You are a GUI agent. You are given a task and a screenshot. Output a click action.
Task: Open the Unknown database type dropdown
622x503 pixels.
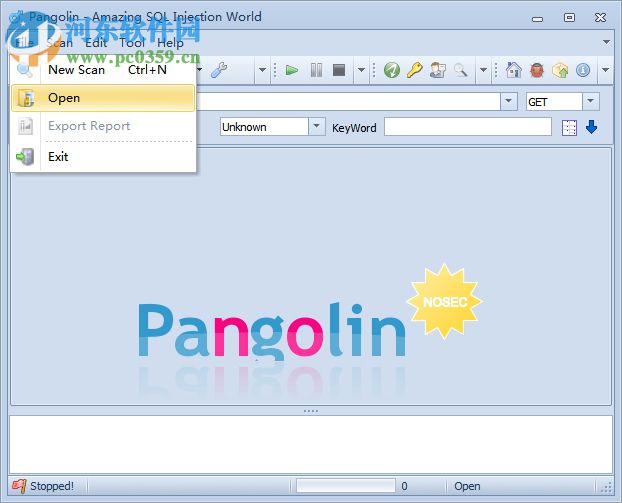[x=317, y=127]
